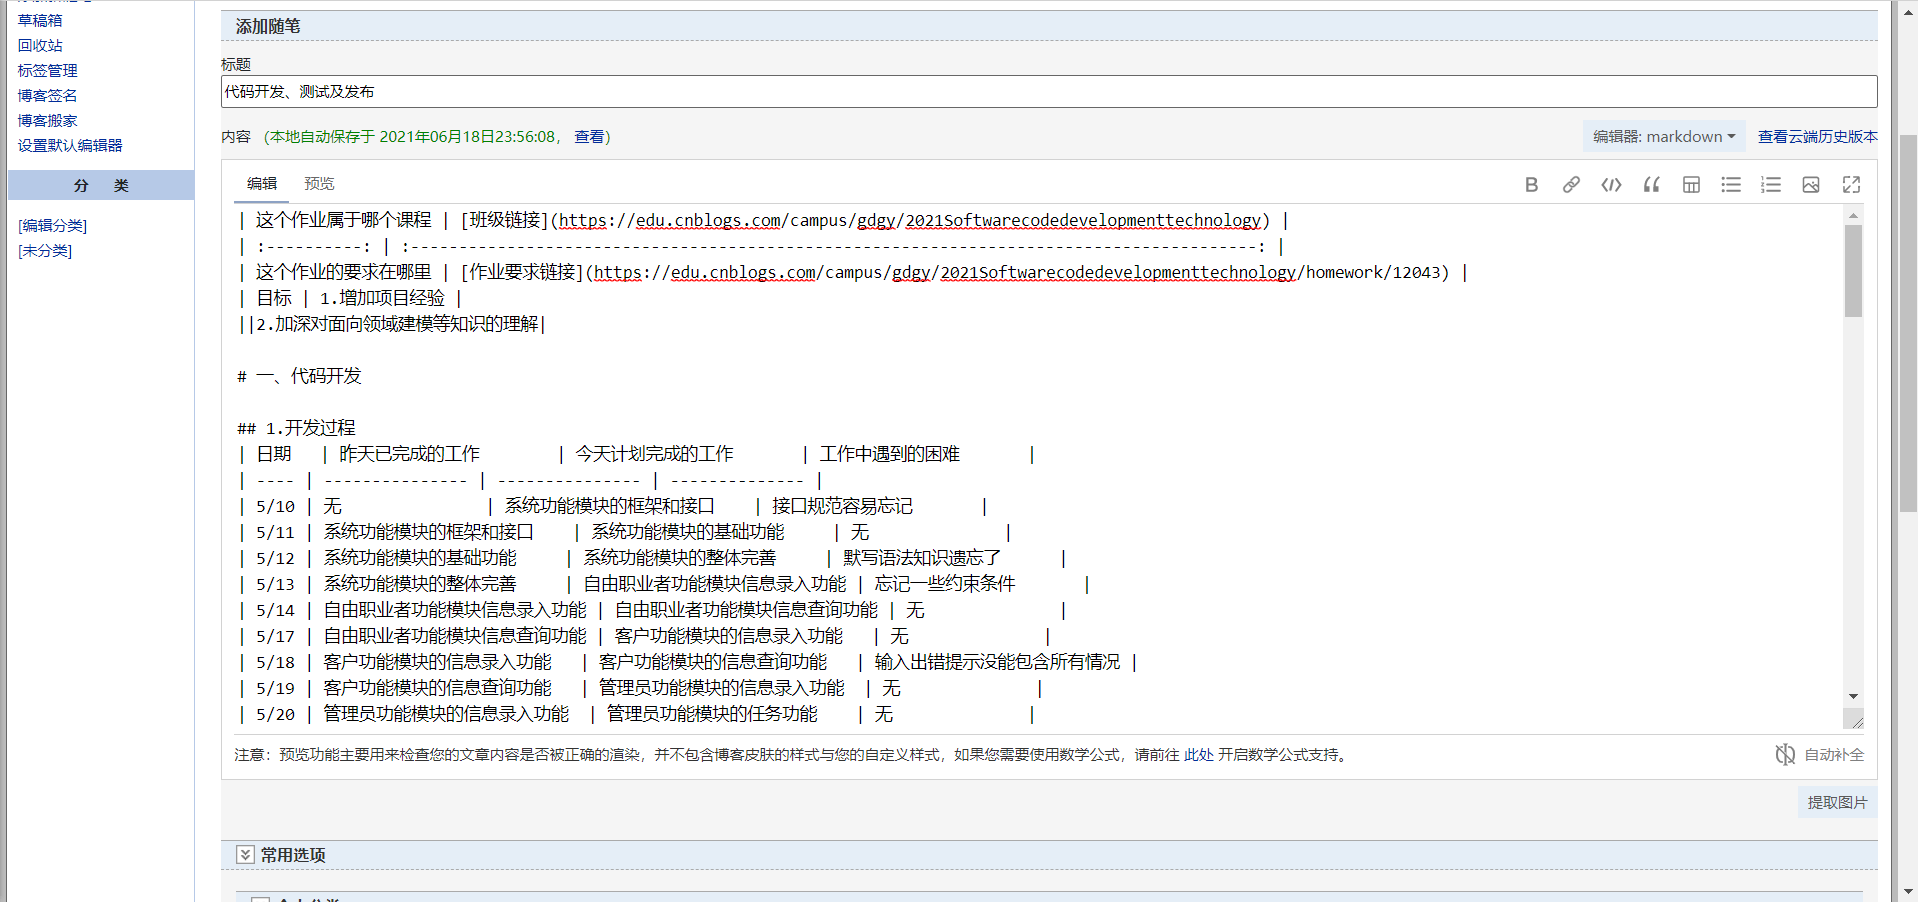Click the '1.增加项目经验' text
The width and height of the screenshot is (1918, 902).
coord(382,298)
